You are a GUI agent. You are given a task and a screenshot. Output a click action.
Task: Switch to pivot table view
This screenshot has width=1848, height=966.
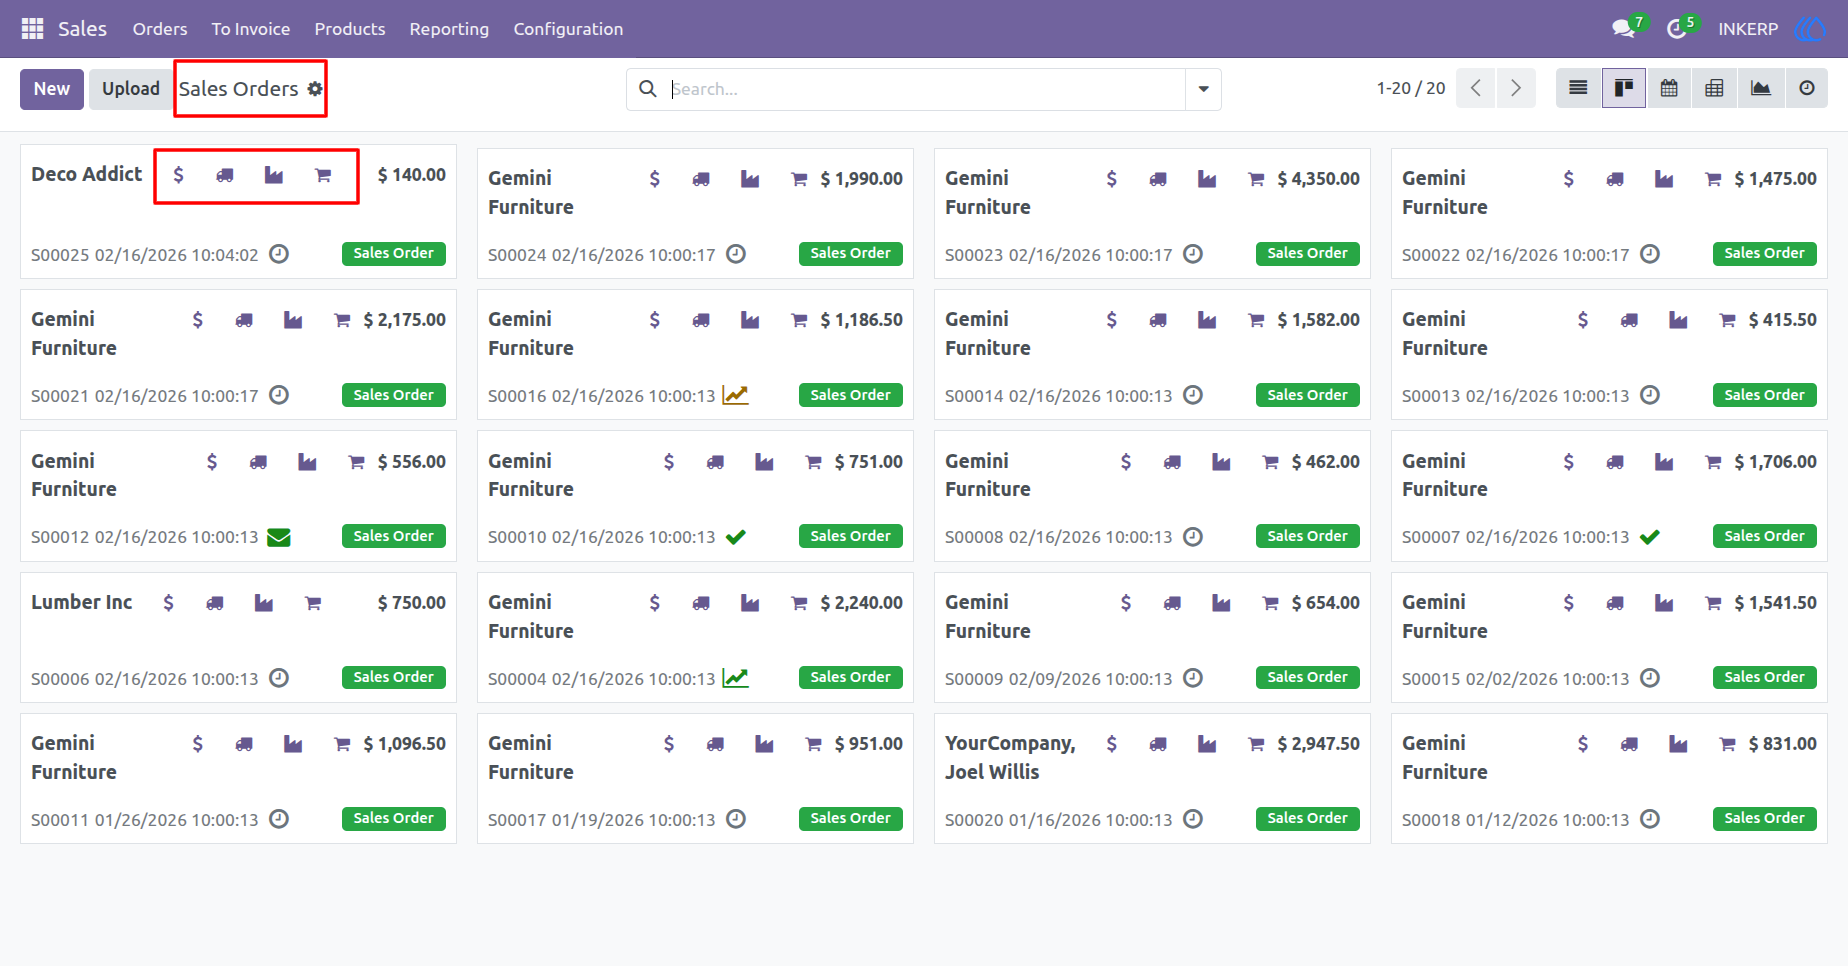(1714, 88)
